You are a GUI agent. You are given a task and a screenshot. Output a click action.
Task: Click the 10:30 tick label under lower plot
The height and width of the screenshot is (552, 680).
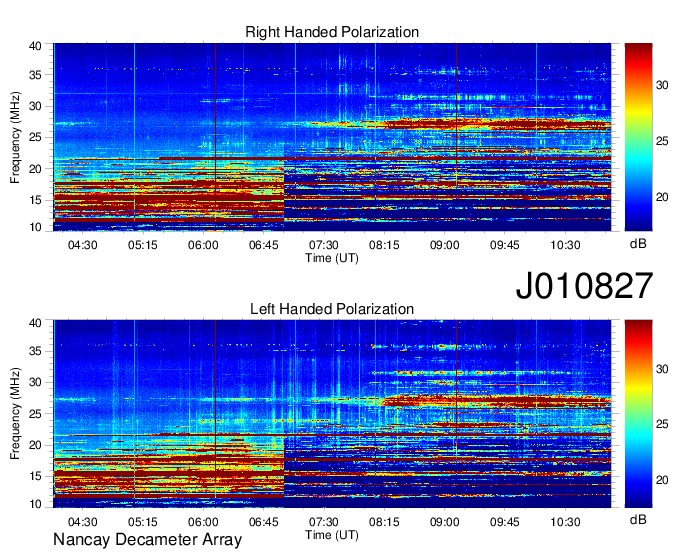[565, 522]
